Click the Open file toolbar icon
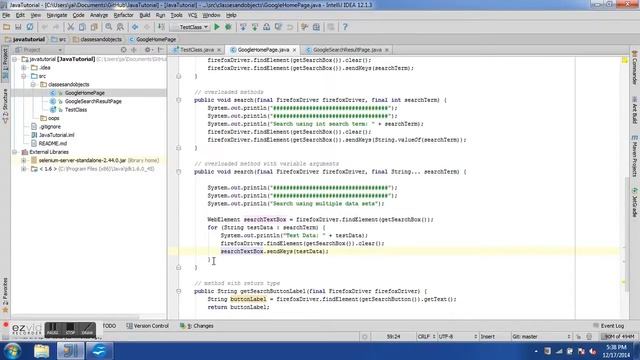Screen dimensions: 640x360 point(7,27)
